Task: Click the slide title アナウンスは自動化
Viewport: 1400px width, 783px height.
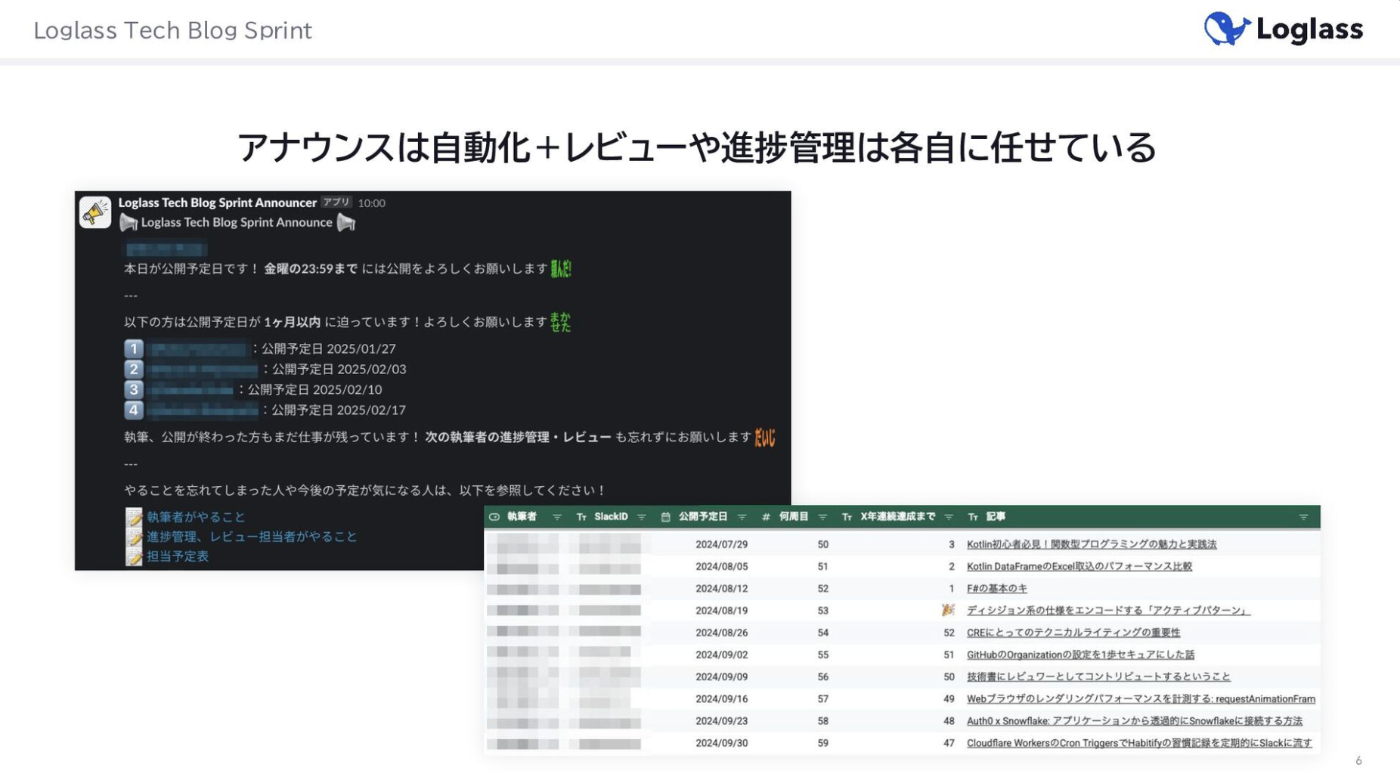Action: (698, 147)
